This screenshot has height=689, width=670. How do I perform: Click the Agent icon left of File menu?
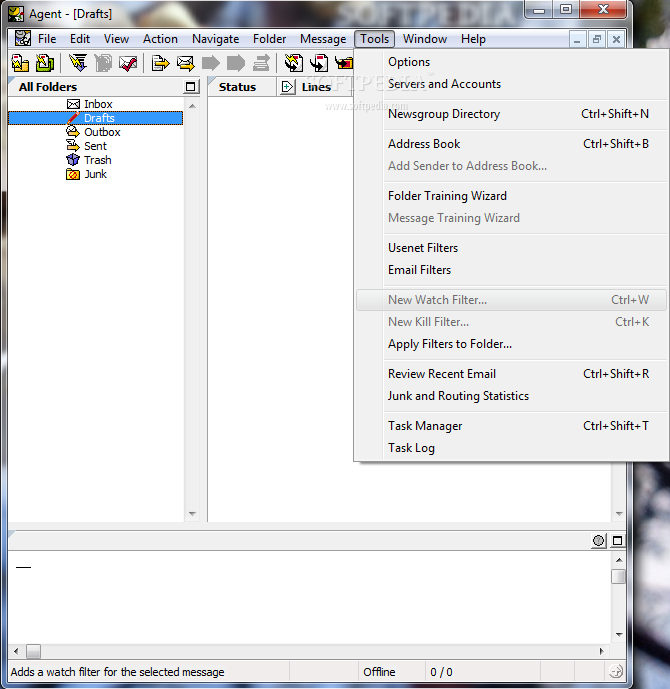tap(23, 39)
